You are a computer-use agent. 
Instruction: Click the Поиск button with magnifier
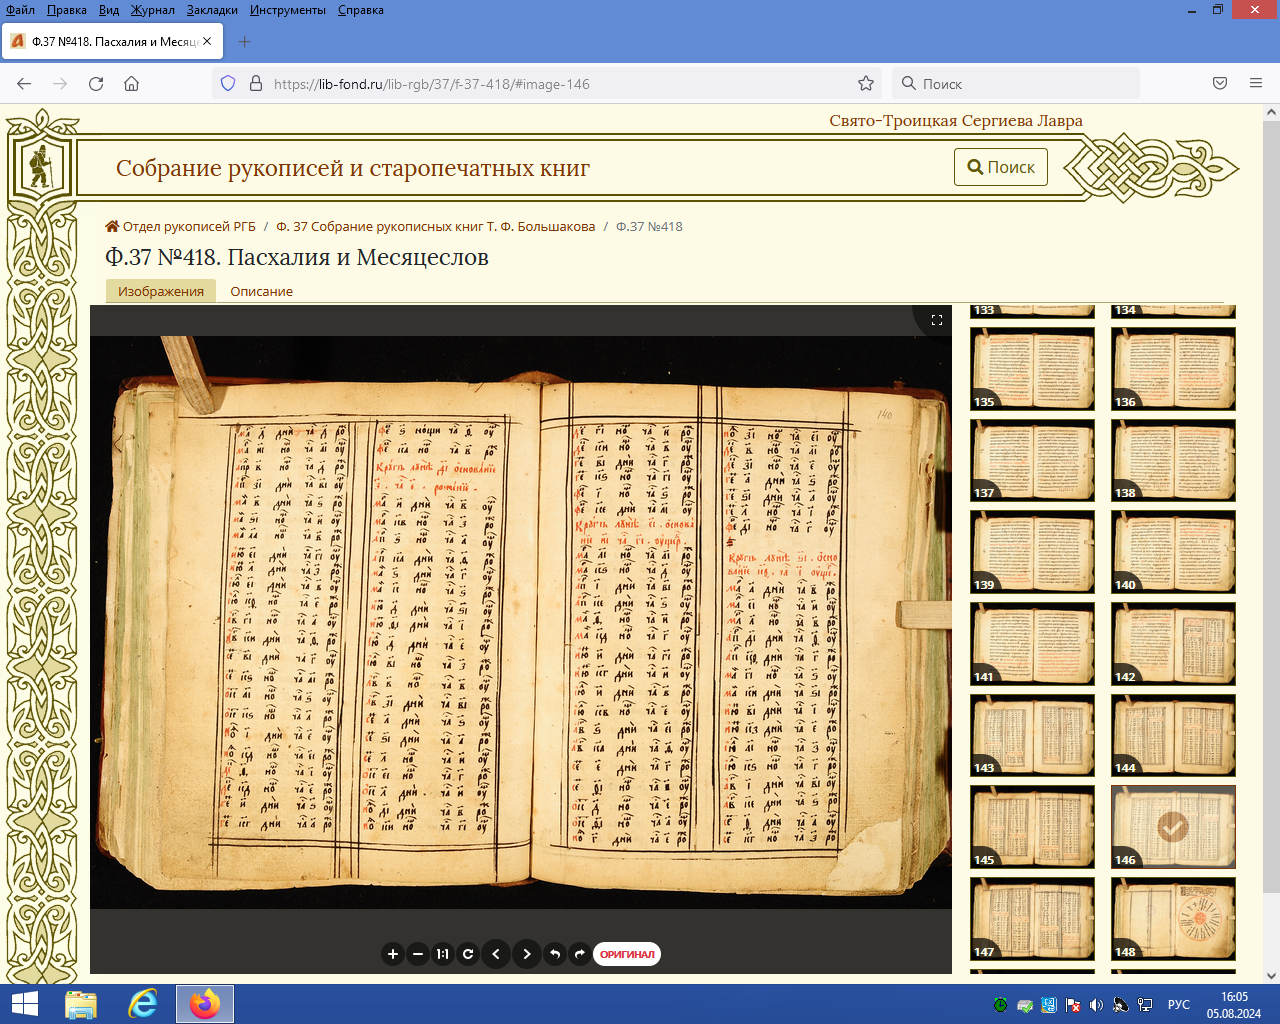coord(1001,167)
